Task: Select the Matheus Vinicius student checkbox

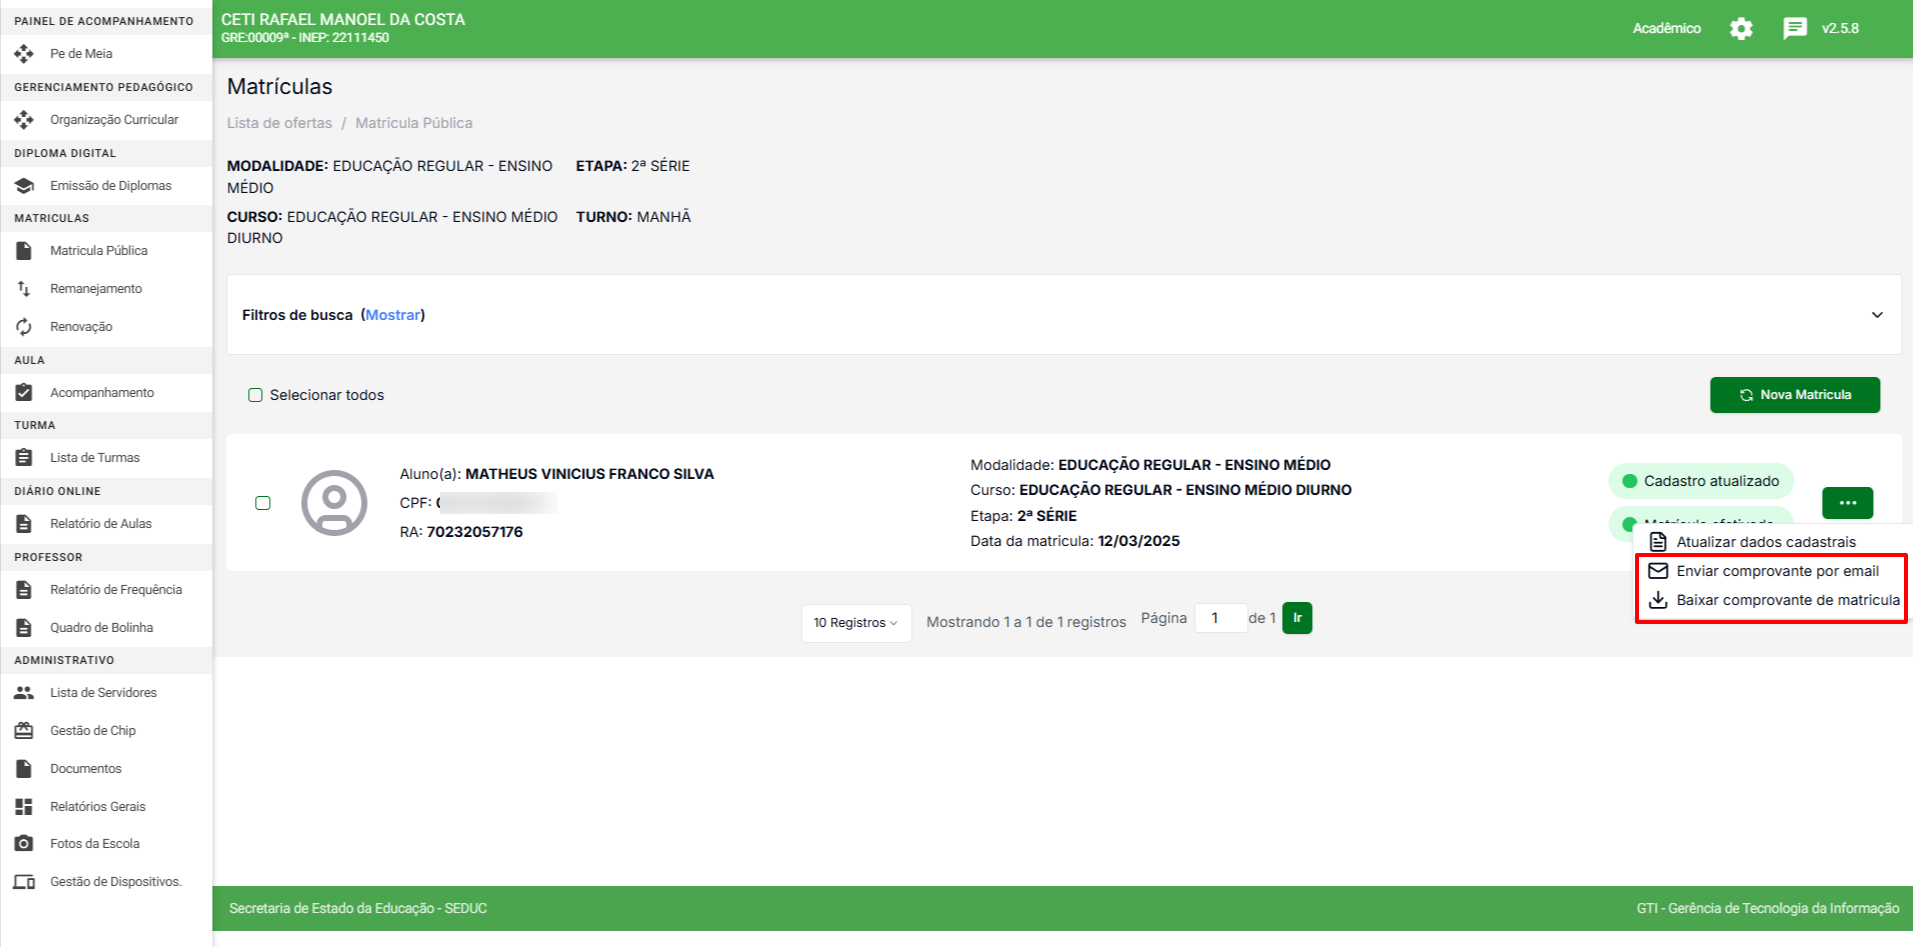Action: (x=263, y=503)
